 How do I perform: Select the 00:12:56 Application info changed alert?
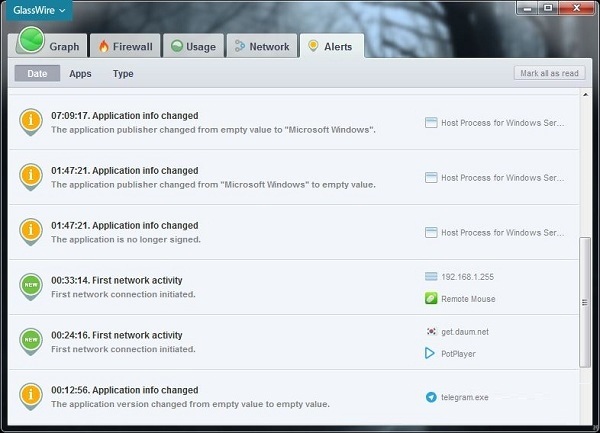[200, 397]
